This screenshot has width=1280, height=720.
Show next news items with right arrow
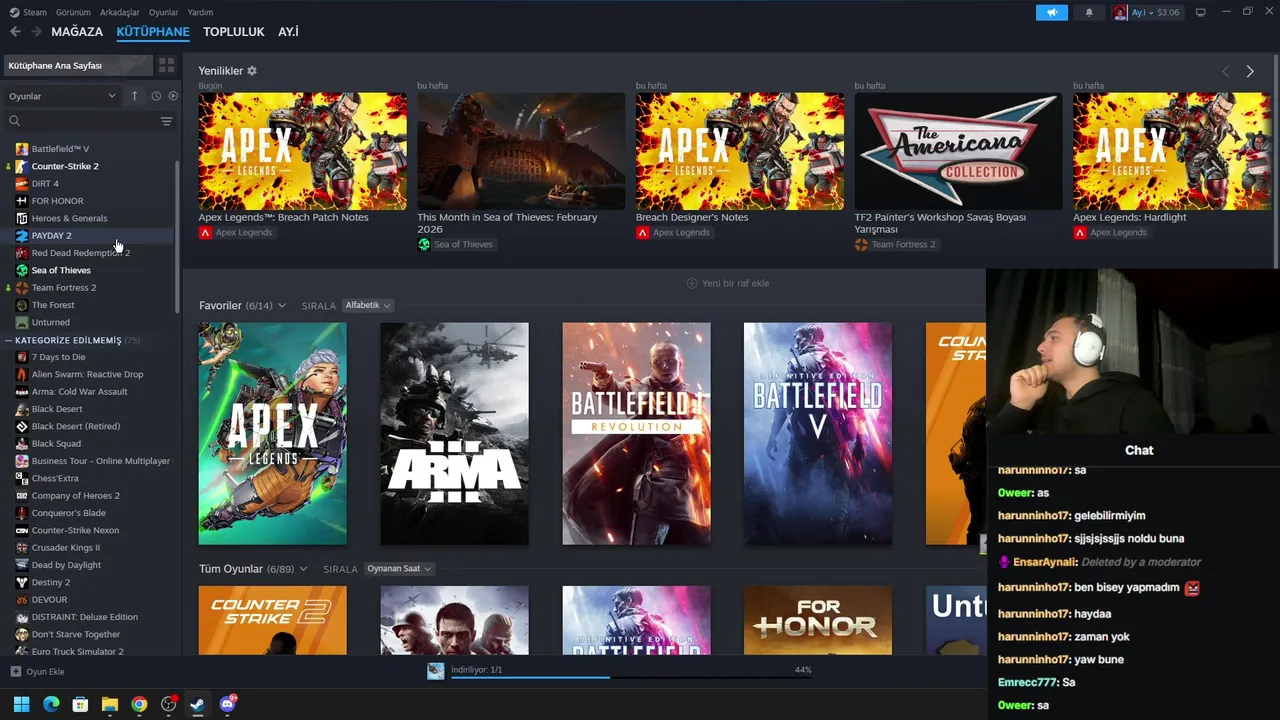[x=1250, y=71]
